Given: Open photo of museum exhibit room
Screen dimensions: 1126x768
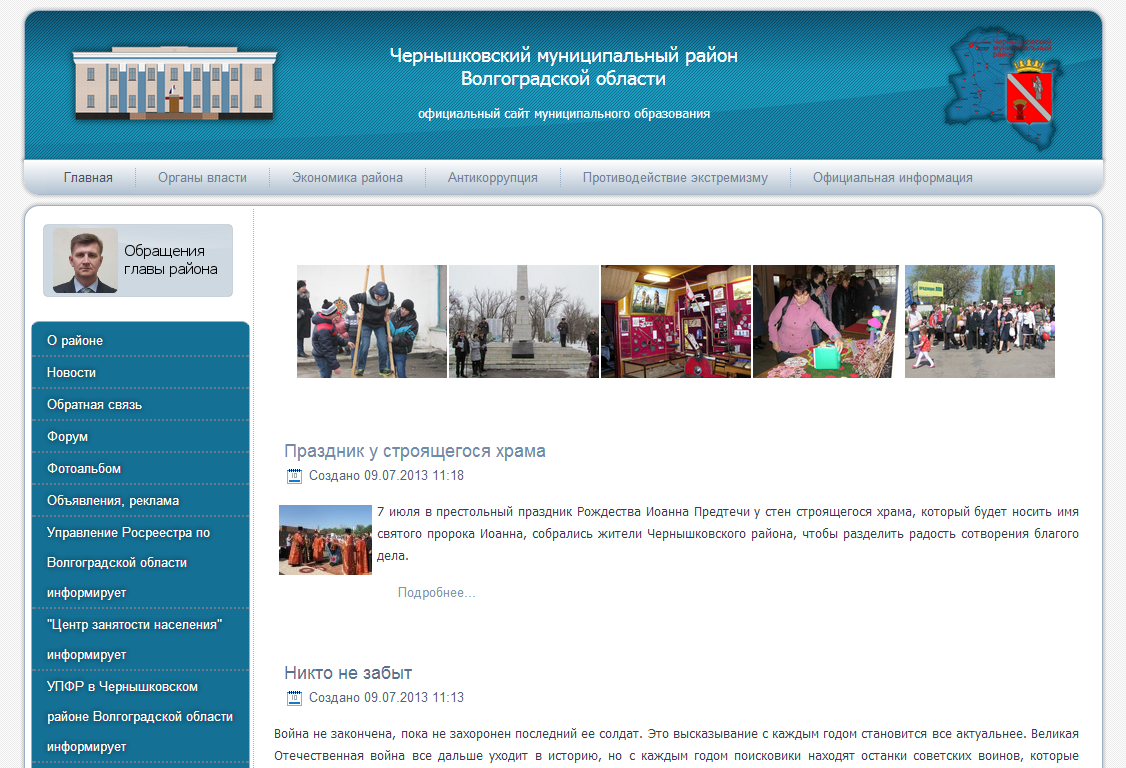Looking at the screenshot, I should (x=676, y=321).
